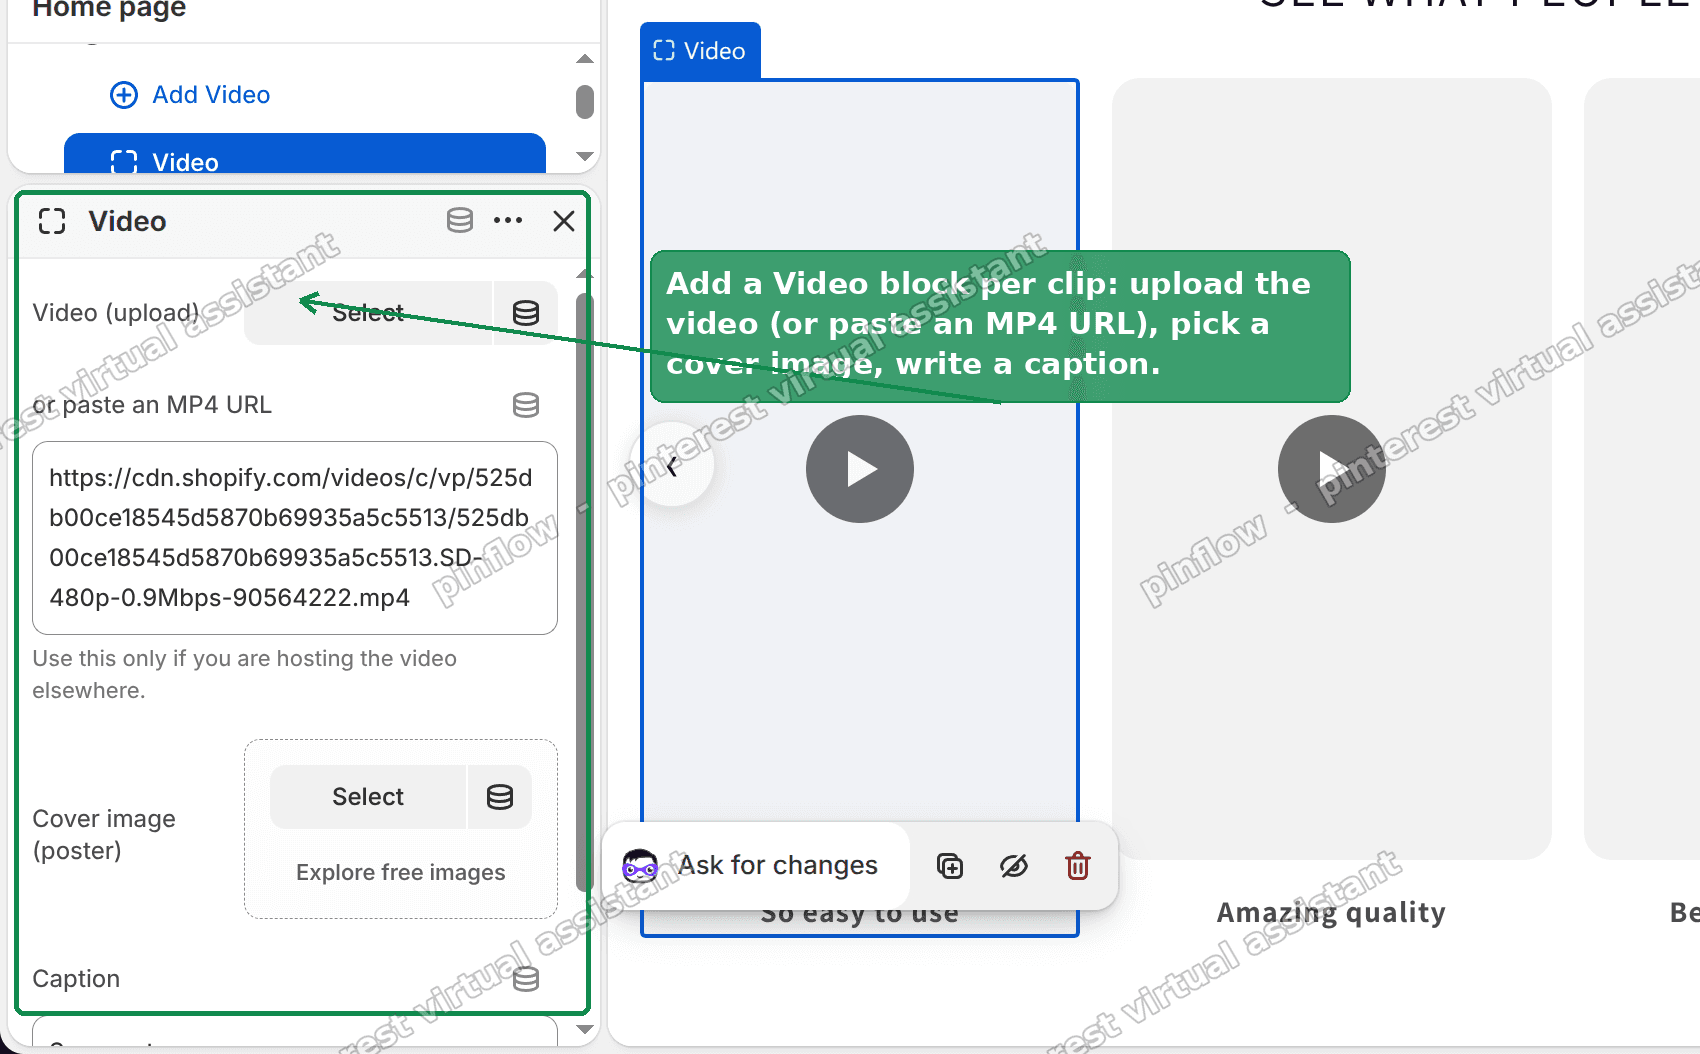Viewport: 1700px width, 1054px height.
Task: Click dynamic source icon for MP4 URL
Action: coord(526,405)
